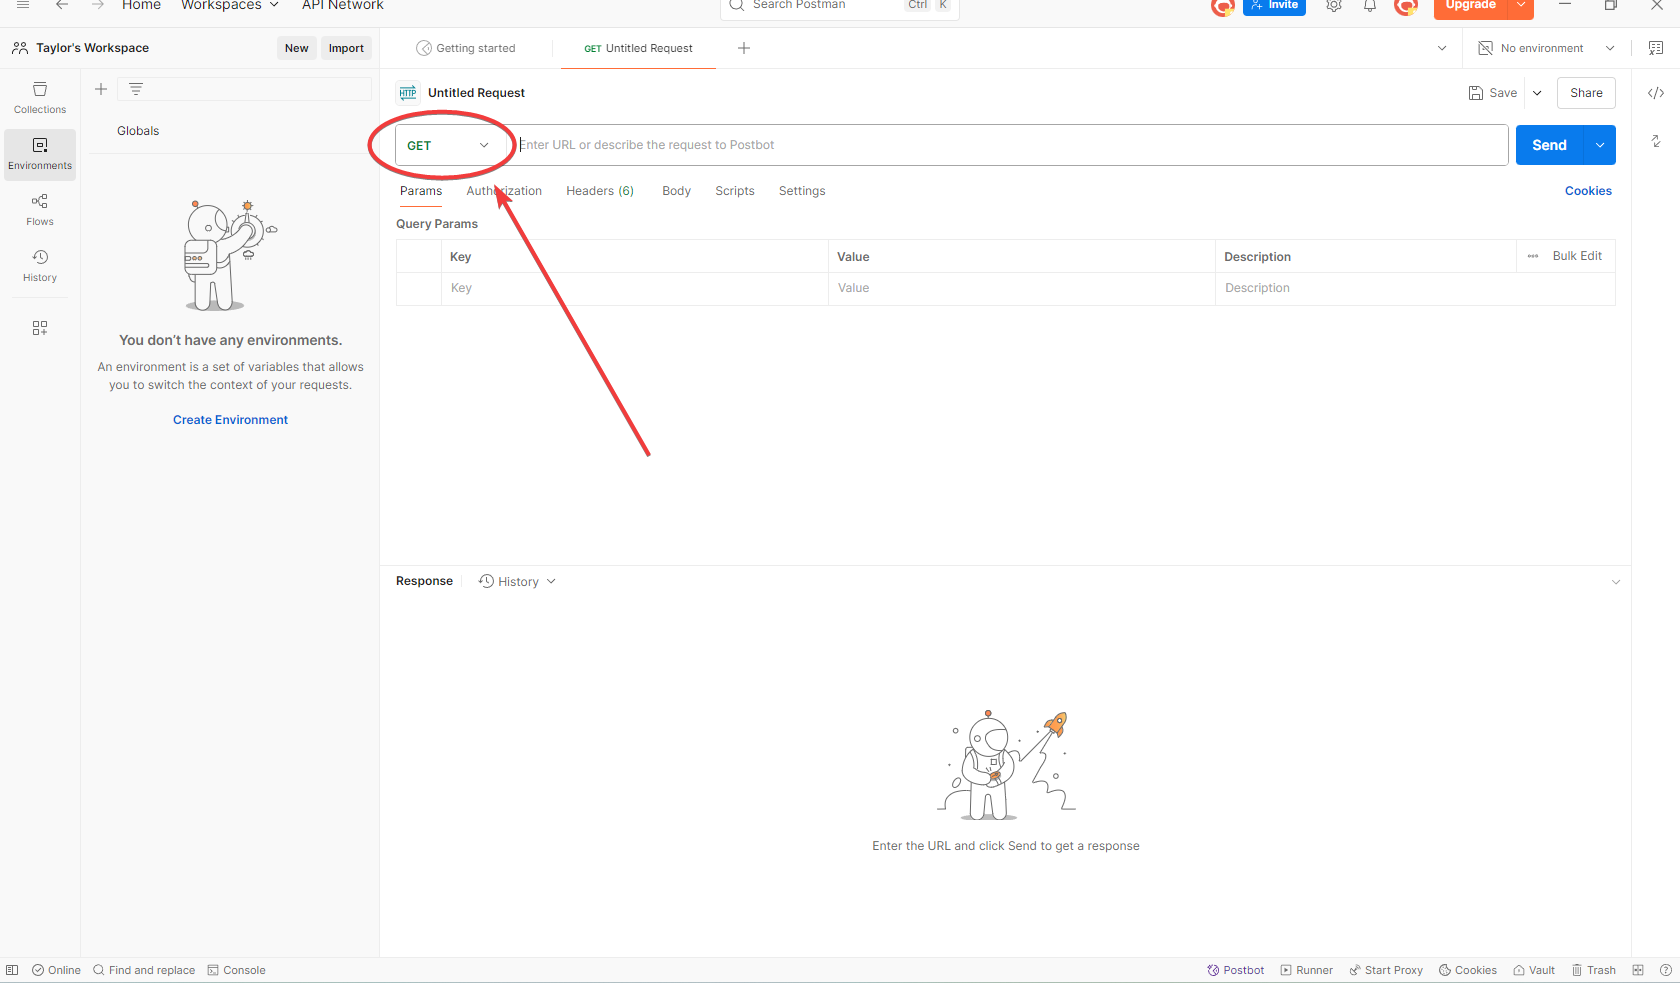Expand the Send button options arrow
1680x983 pixels.
[1600, 145]
